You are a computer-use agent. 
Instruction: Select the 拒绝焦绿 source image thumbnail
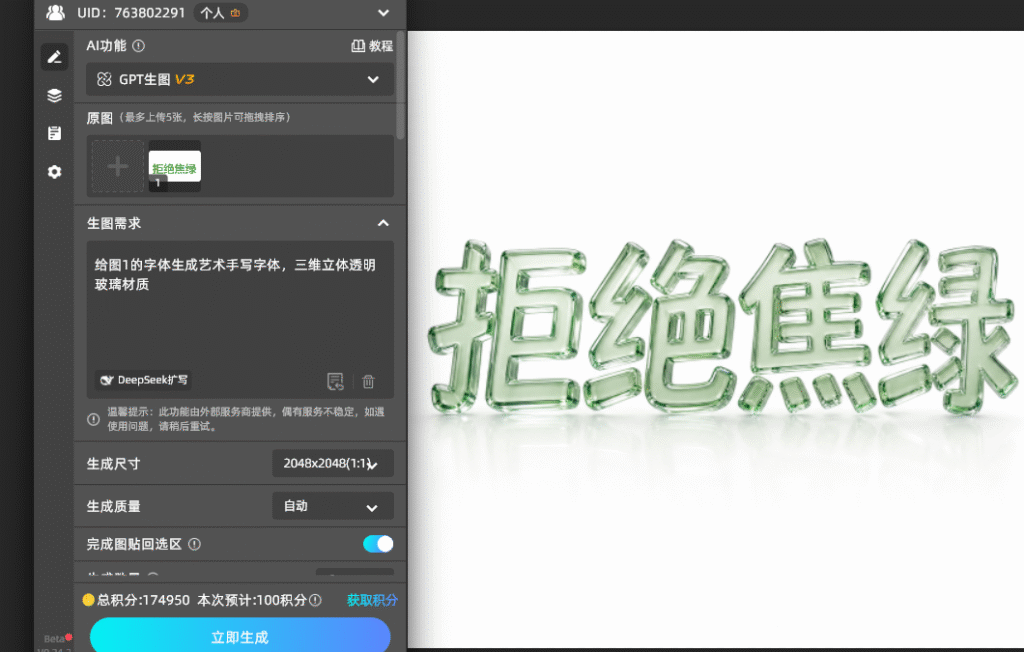pos(174,166)
